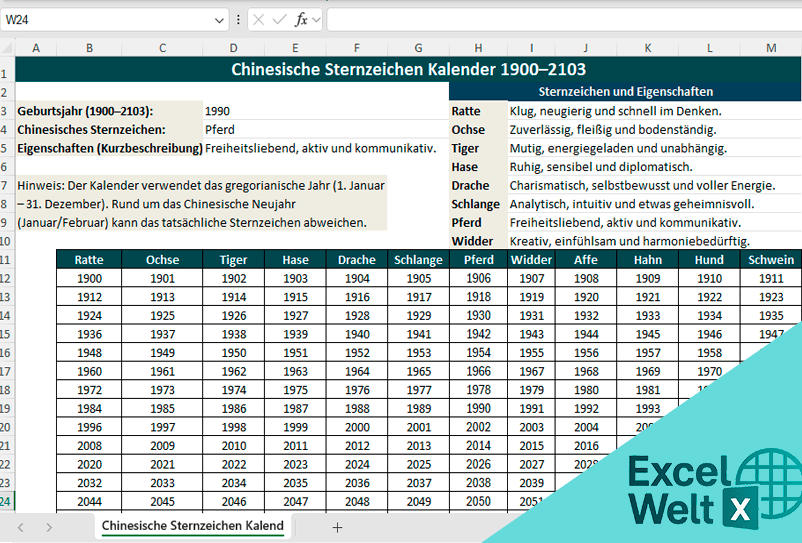This screenshot has width=802, height=543.
Task: Click the Select All corner triangle
Action: click(x=8, y=48)
